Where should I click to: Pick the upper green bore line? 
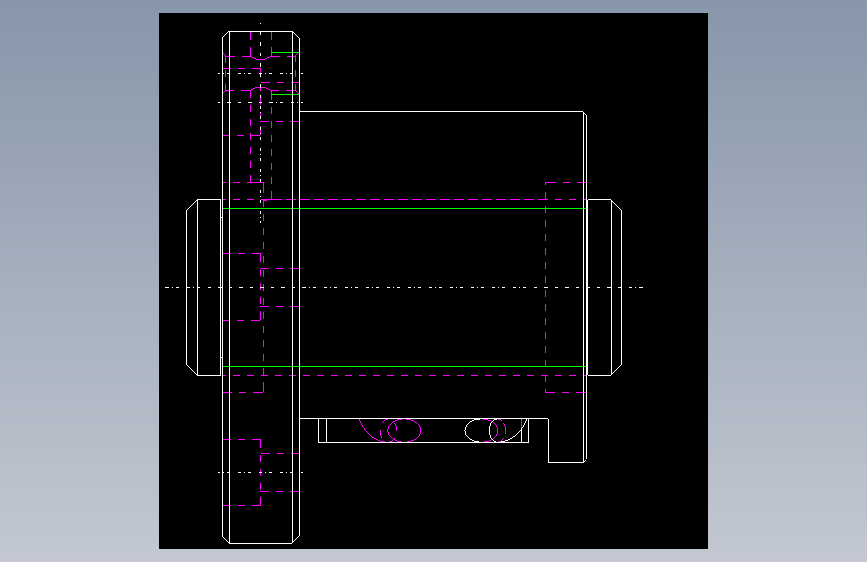(404, 209)
